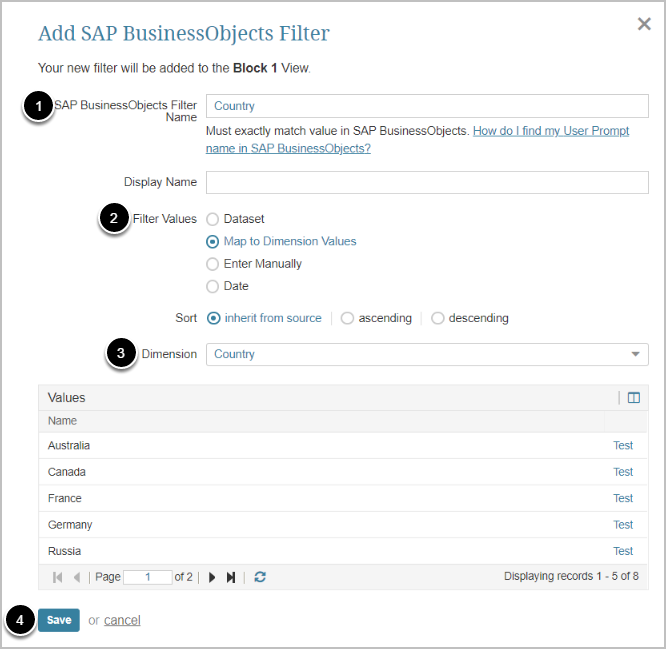Refresh the values grid
This screenshot has width=666, height=649.
tap(260, 577)
